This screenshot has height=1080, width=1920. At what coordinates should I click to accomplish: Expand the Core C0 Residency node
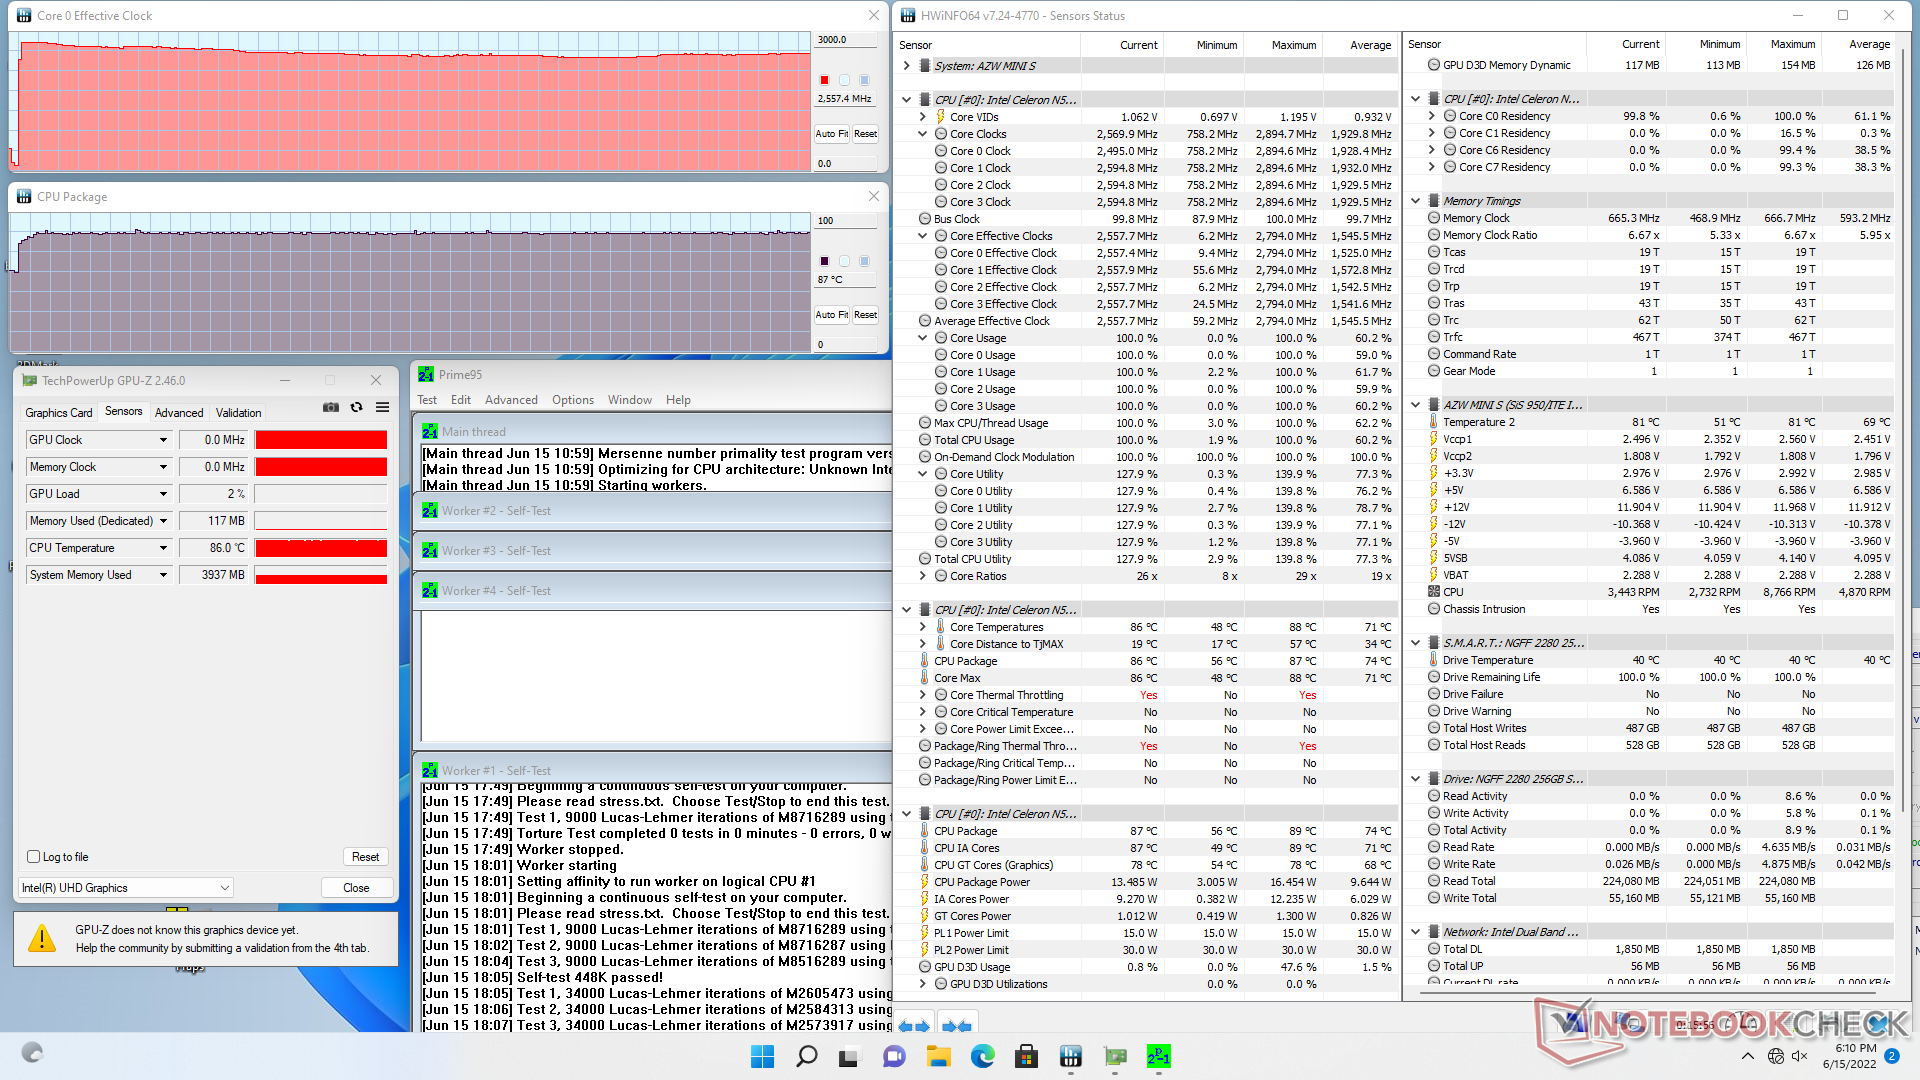coord(1431,116)
